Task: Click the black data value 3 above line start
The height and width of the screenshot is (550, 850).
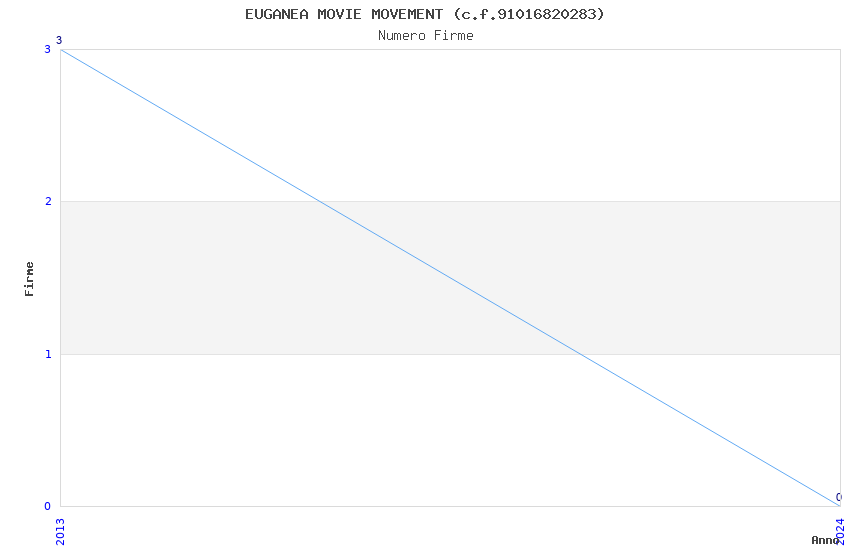Action: pos(59,41)
